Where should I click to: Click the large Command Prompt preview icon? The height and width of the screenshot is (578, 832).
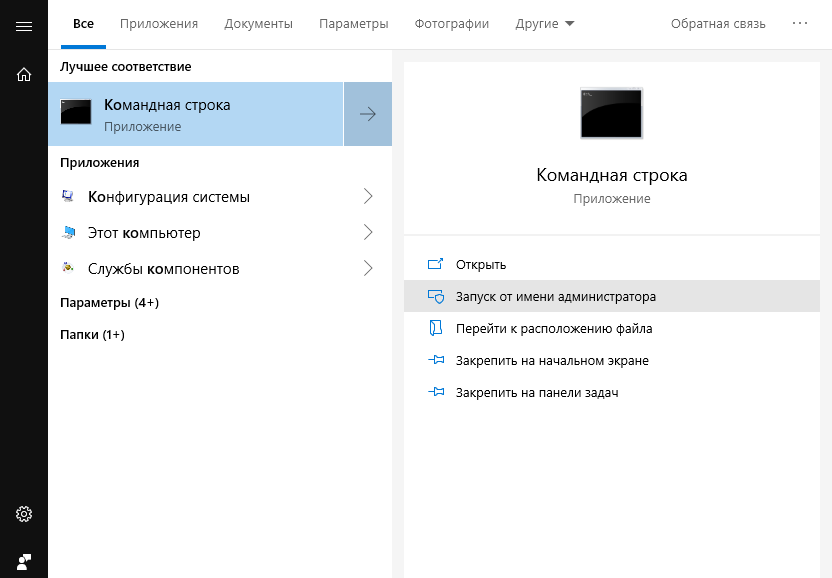611,113
